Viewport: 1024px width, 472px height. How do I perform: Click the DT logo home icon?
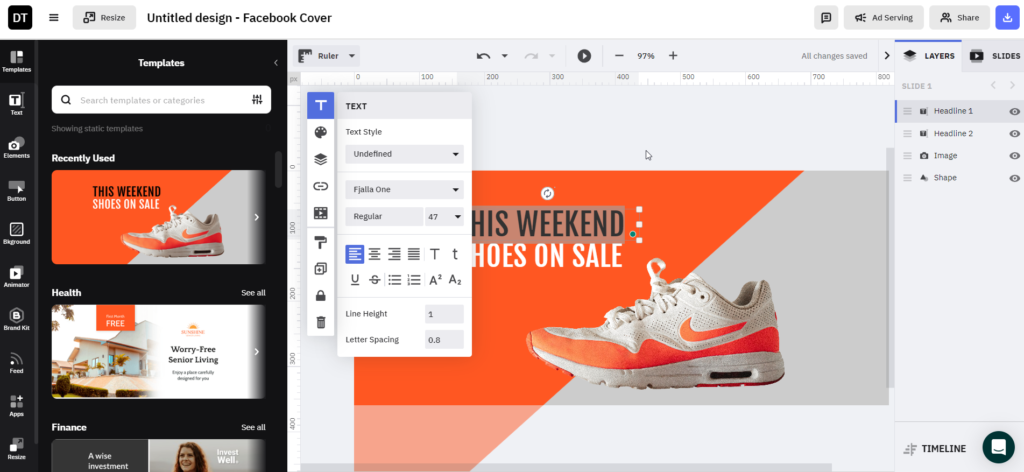tap(20, 18)
